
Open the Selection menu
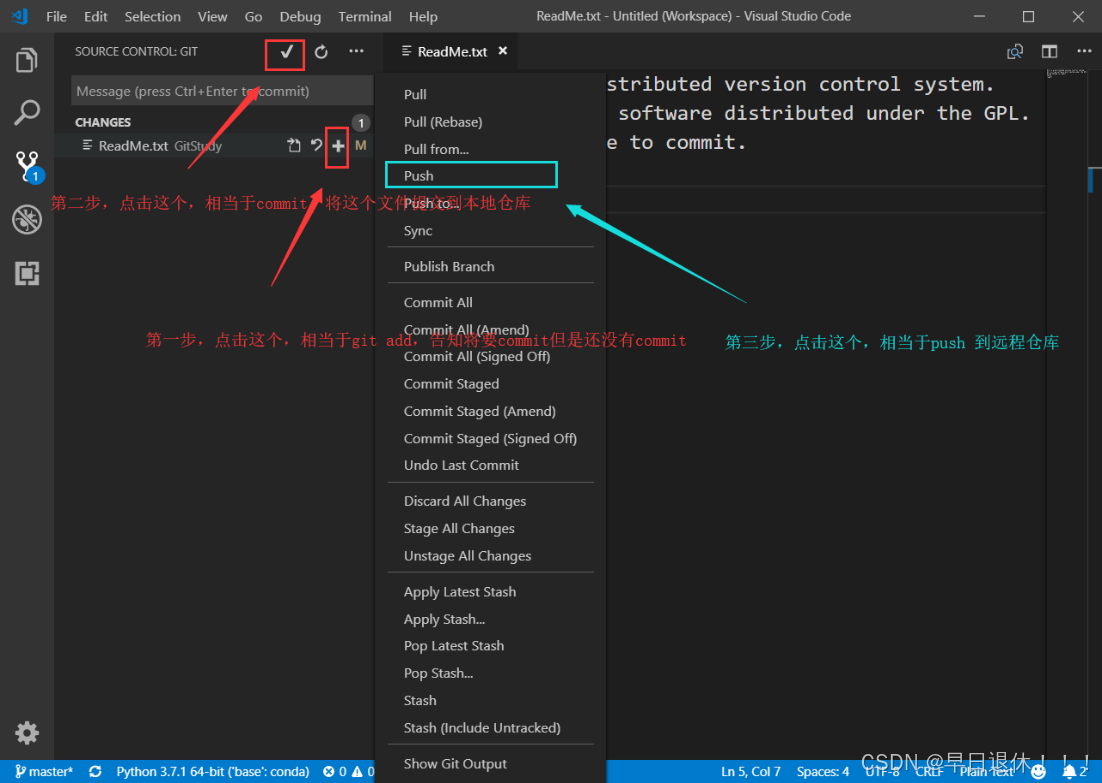click(x=153, y=16)
